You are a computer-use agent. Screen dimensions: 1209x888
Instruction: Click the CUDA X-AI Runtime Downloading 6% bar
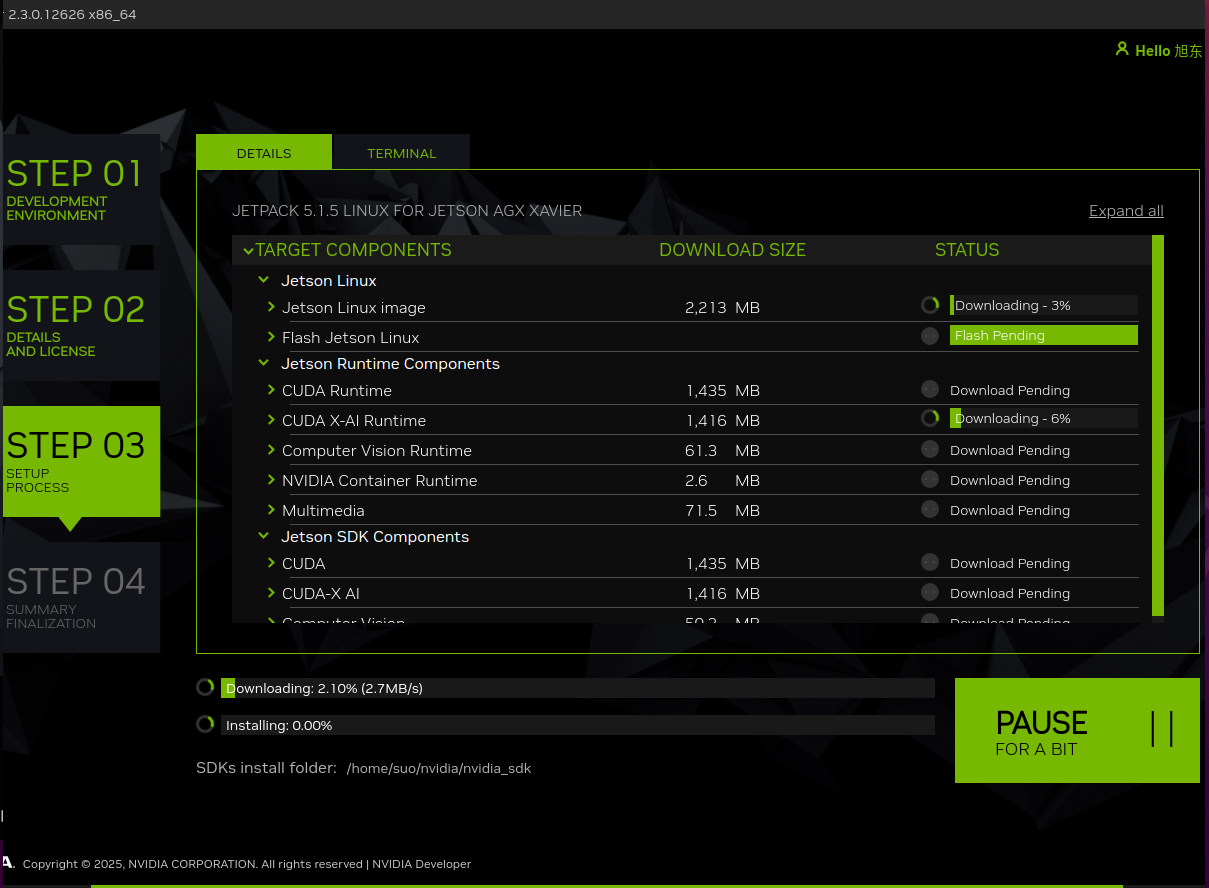pyautogui.click(x=1044, y=418)
